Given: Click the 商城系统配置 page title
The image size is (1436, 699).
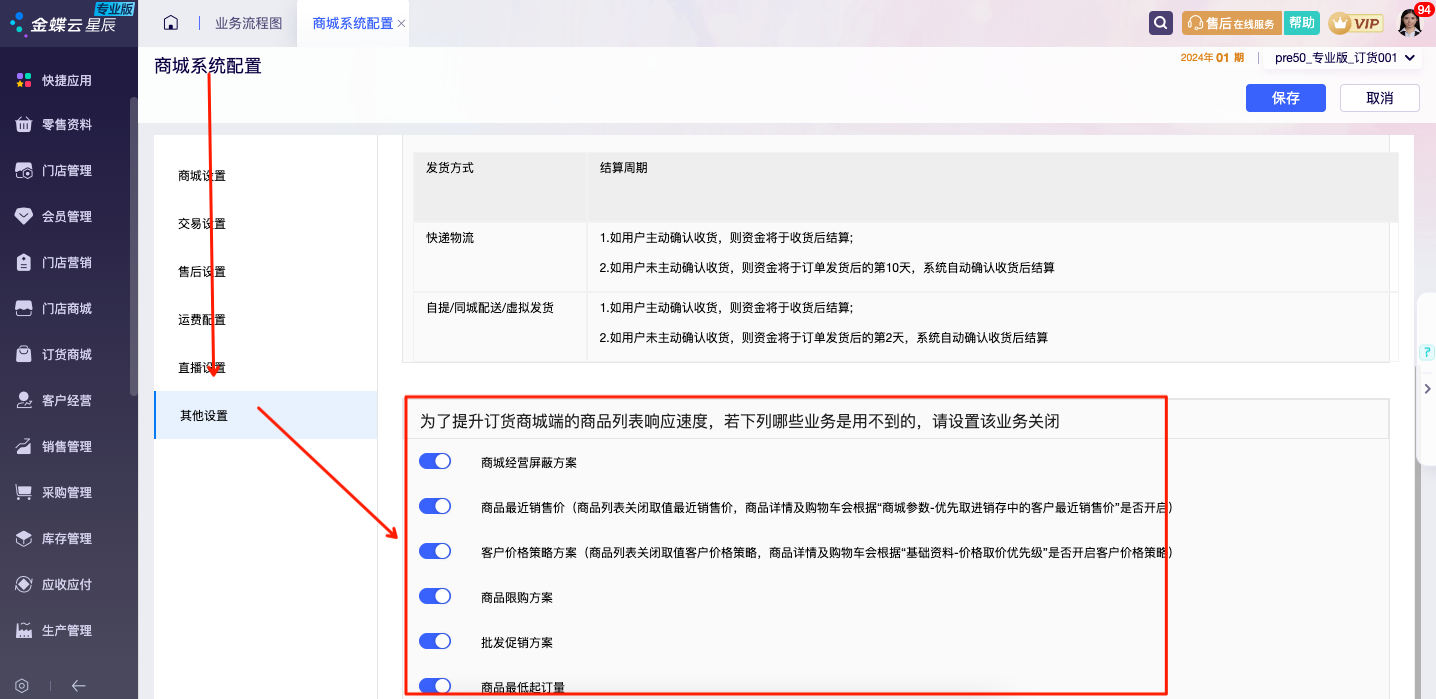Looking at the screenshot, I should pos(208,66).
